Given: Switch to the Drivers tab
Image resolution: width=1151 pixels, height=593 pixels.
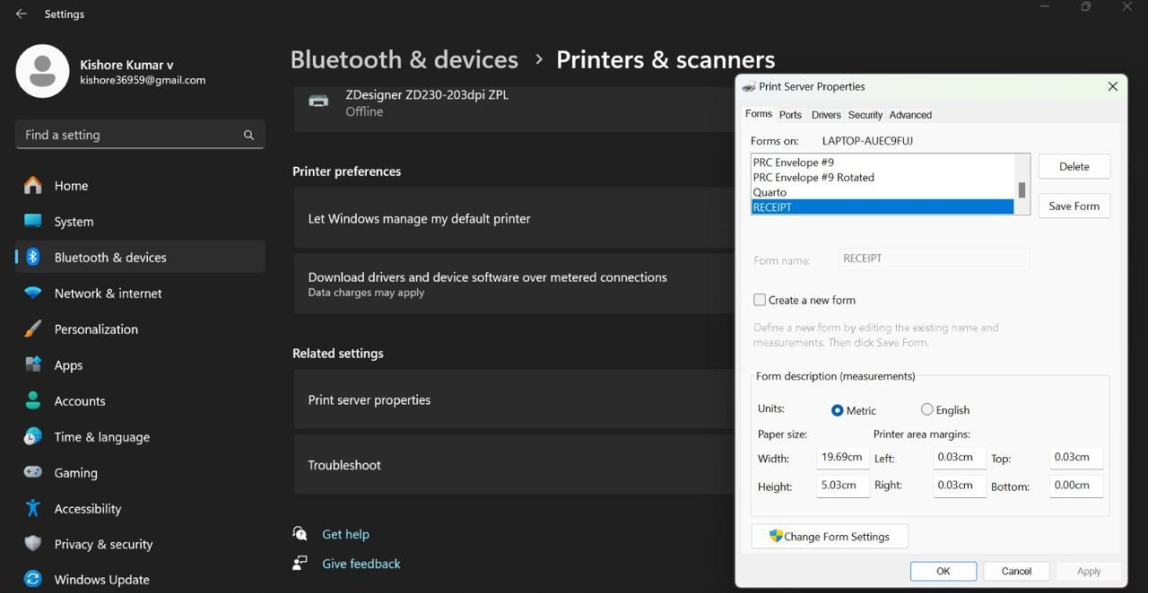Looking at the screenshot, I should click(x=826, y=115).
